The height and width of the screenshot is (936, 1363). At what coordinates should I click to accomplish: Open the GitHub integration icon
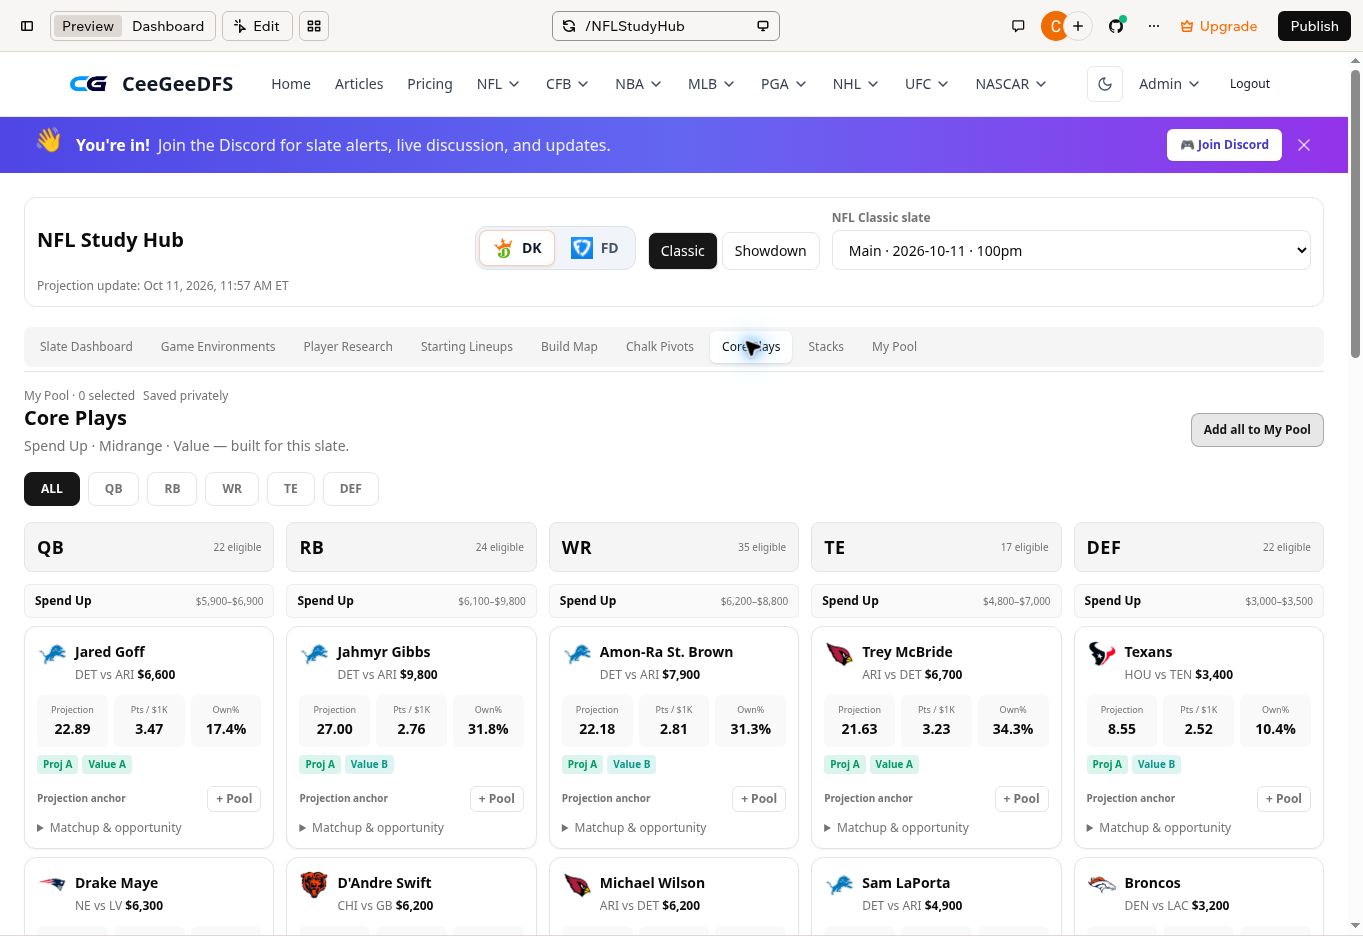click(1116, 26)
